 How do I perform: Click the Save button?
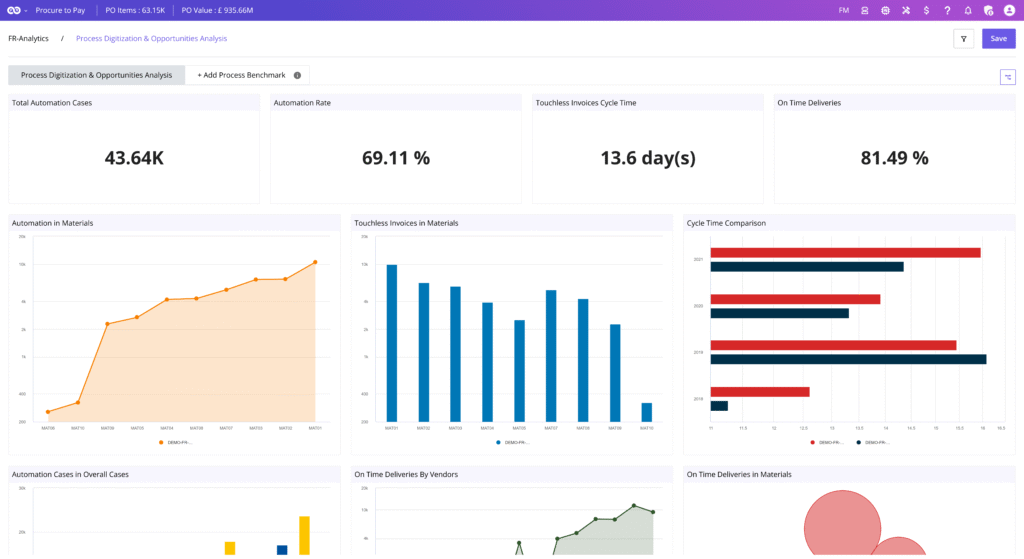[x=998, y=39]
